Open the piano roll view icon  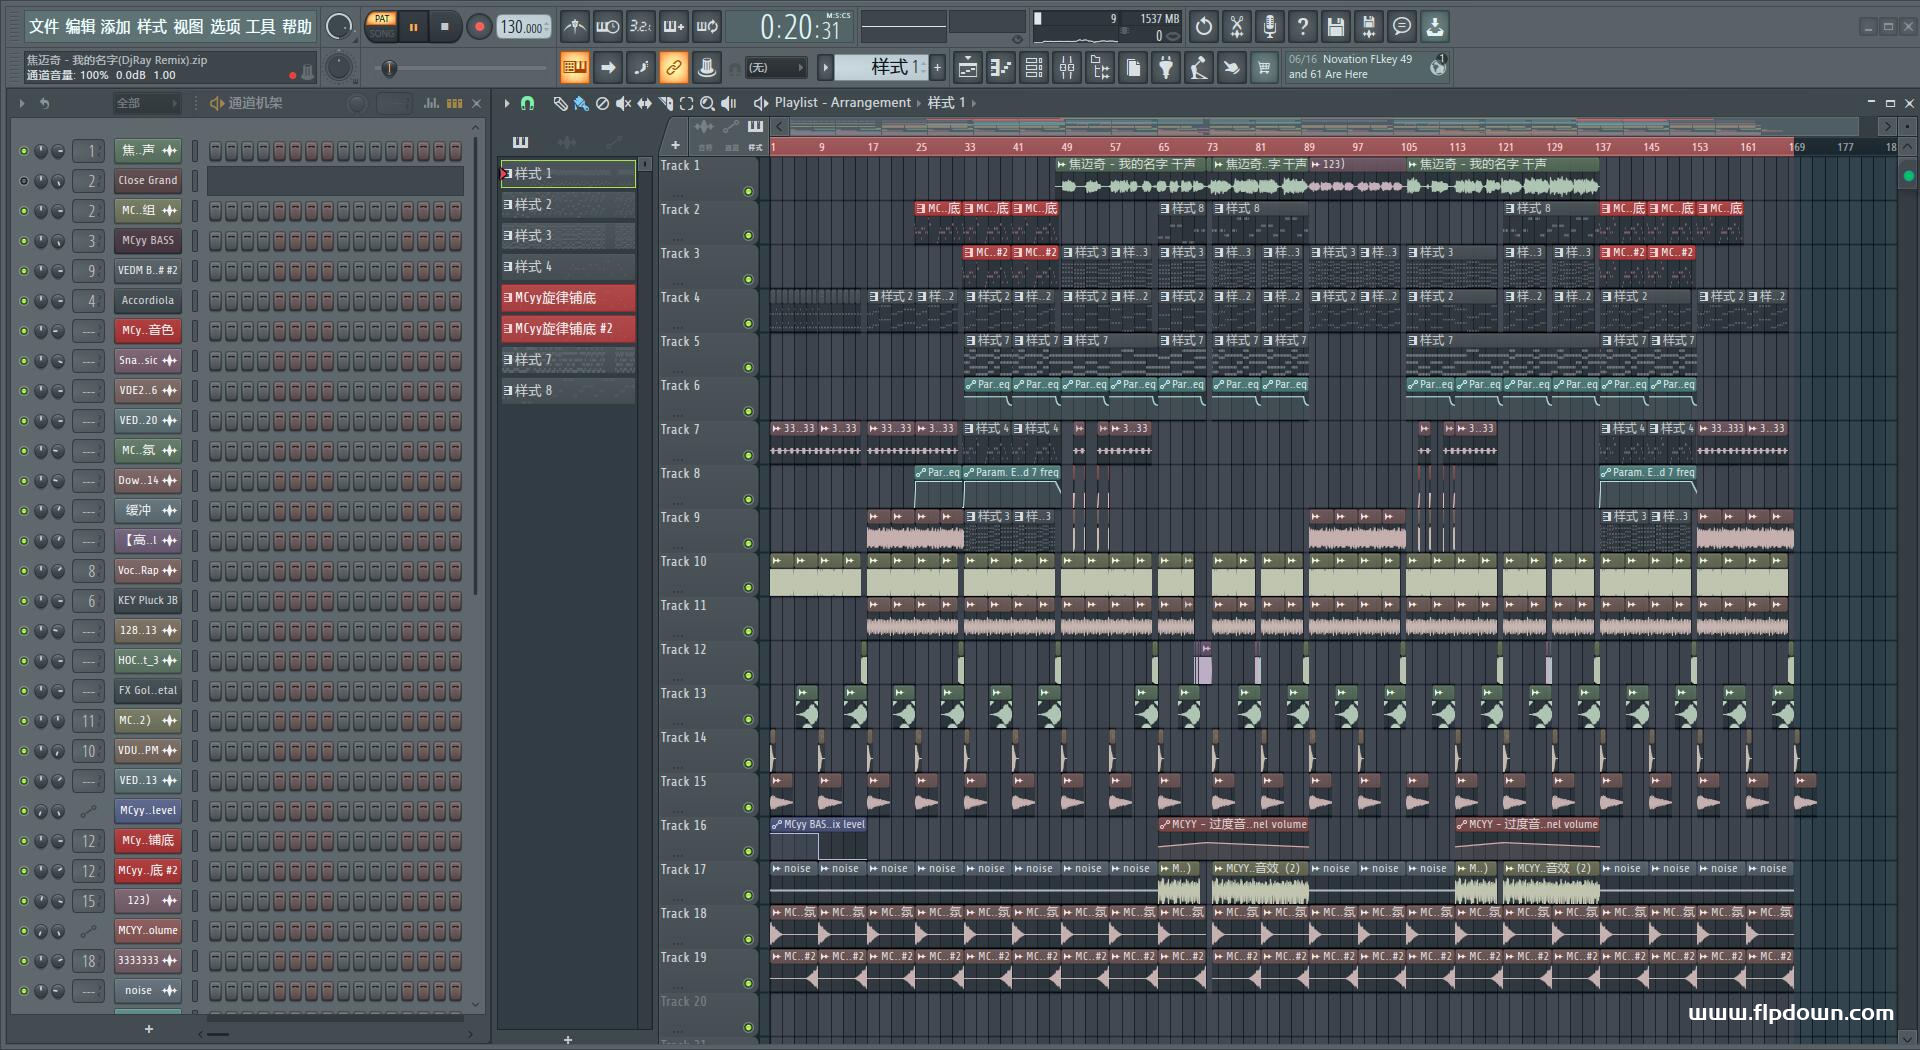[x=1001, y=68]
